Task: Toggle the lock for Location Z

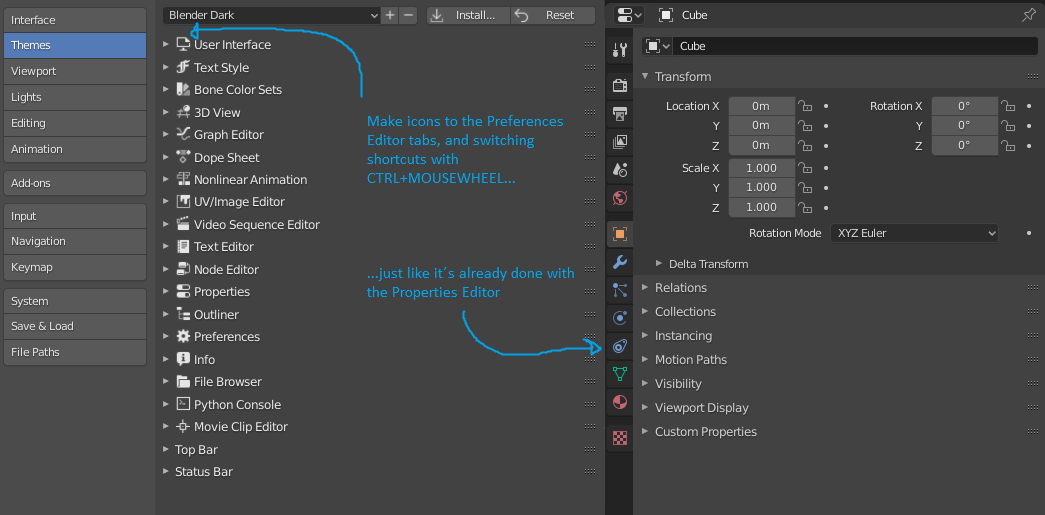Action: tap(806, 145)
